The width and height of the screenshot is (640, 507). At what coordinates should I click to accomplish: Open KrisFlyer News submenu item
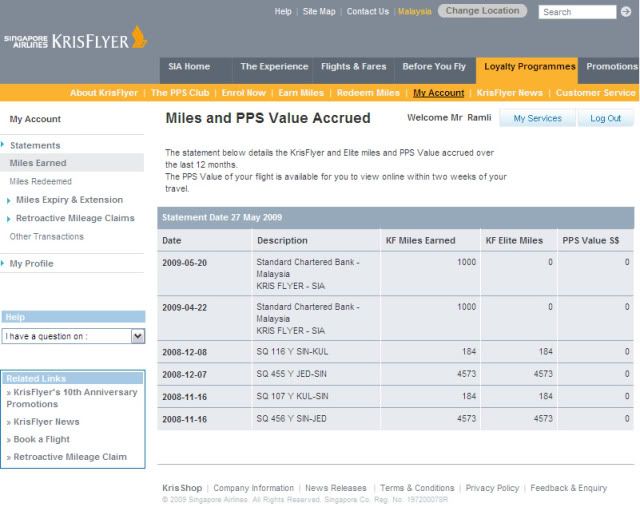click(510, 93)
